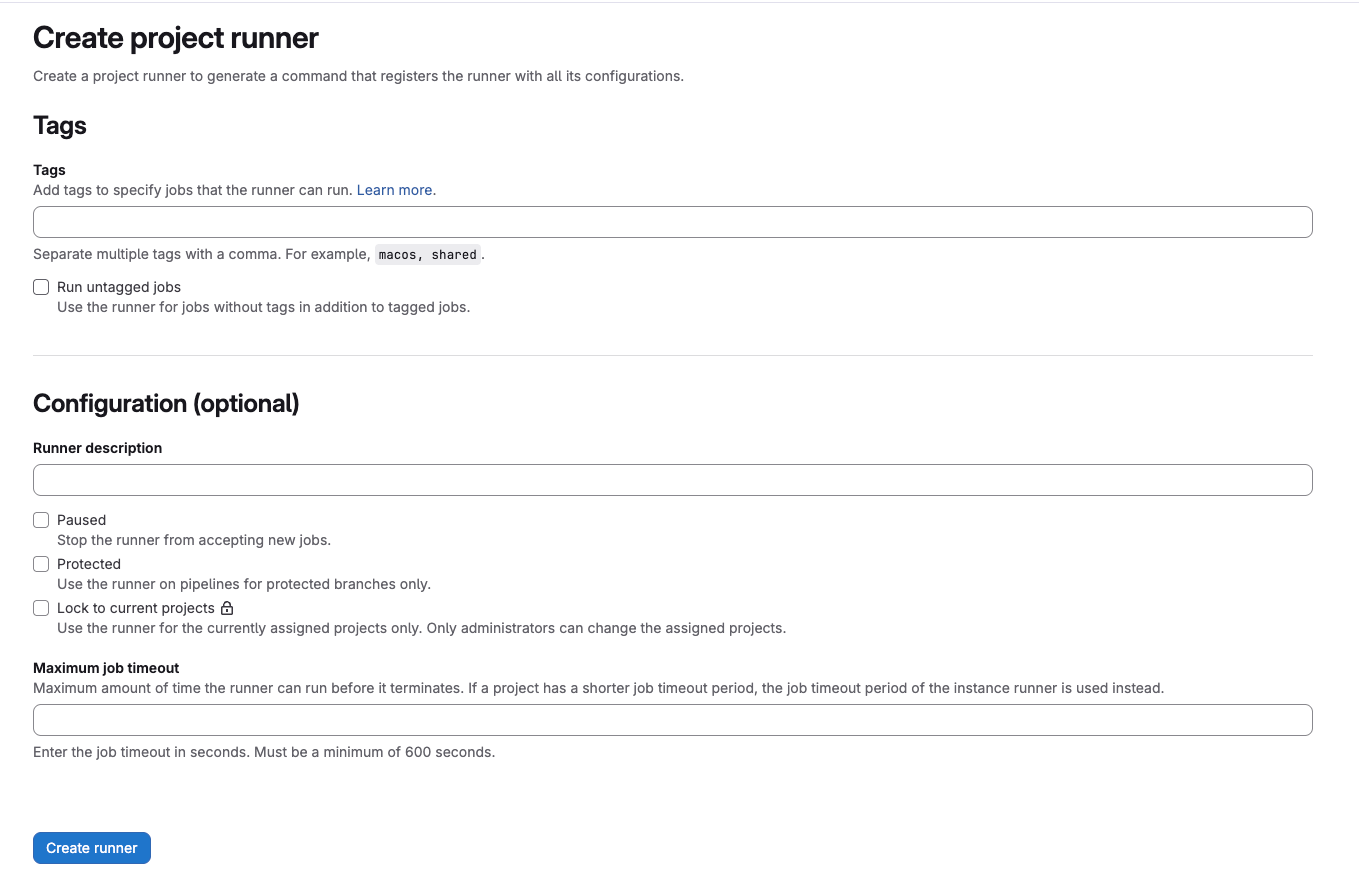Select the Maximum job timeout field
Image resolution: width=1359 pixels, height=880 pixels.
[x=673, y=720]
